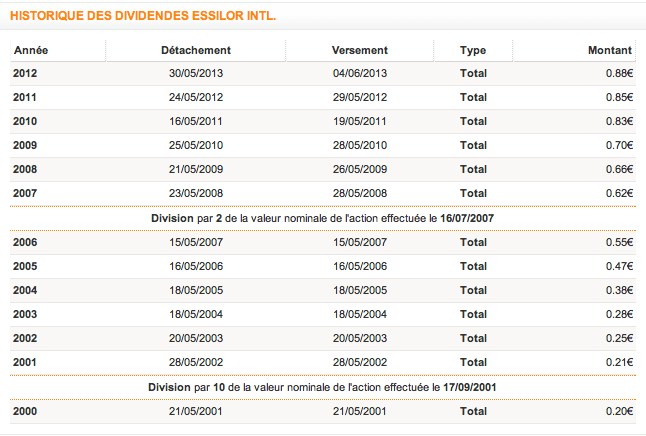Click the 'Montant' column header
The width and height of the screenshot is (646, 436).
(x=610, y=50)
